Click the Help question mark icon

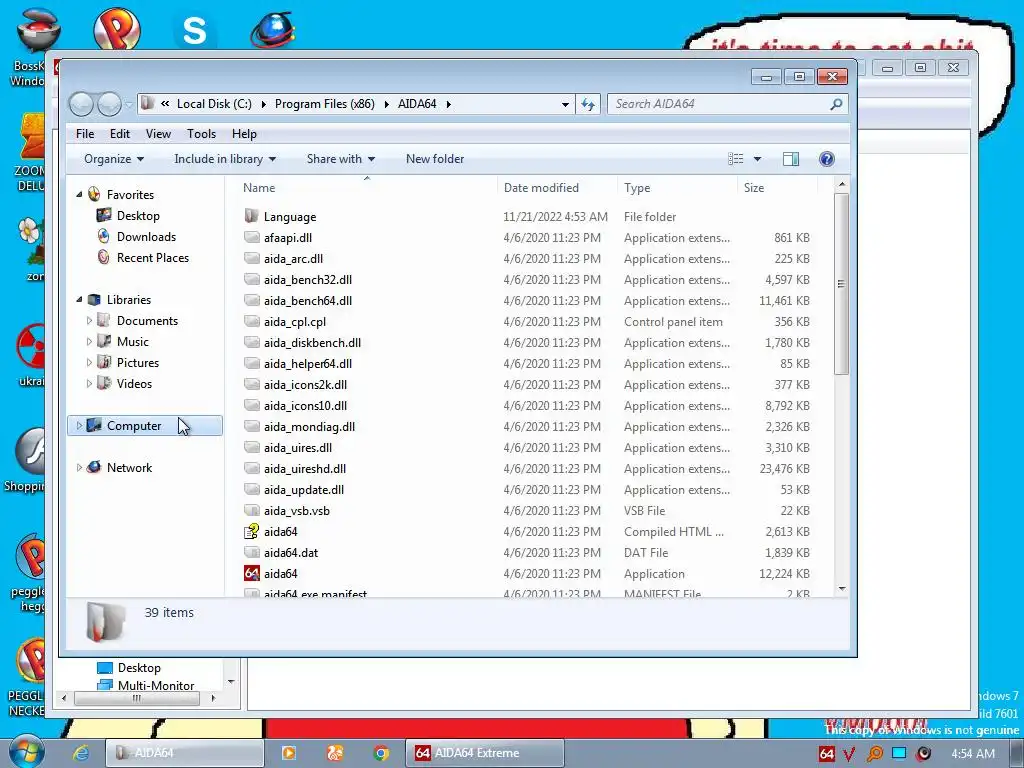click(x=826, y=159)
